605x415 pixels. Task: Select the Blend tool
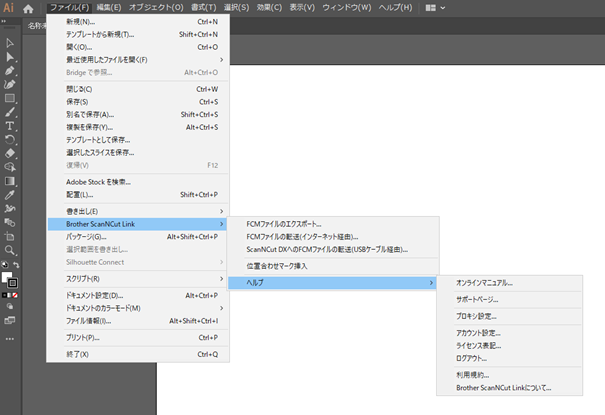click(x=10, y=223)
